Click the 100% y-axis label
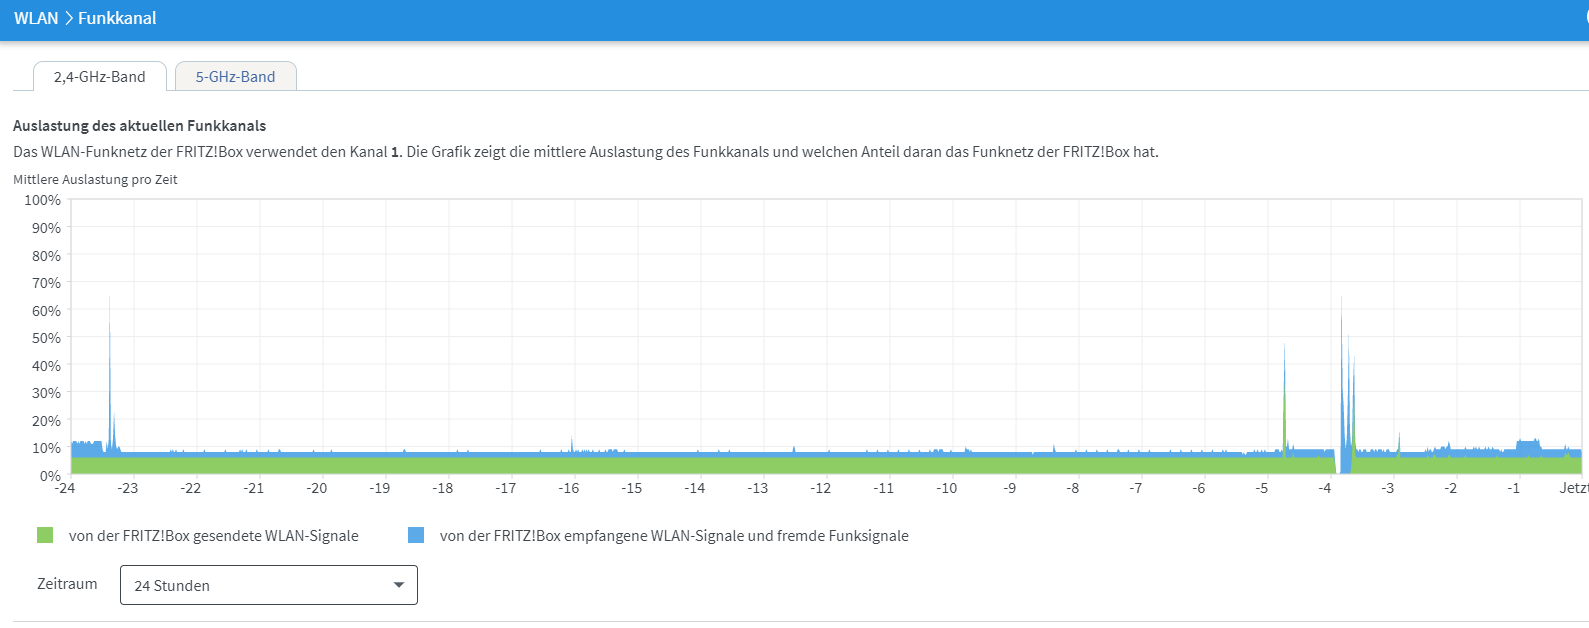The height and width of the screenshot is (628, 1589). coord(43,200)
